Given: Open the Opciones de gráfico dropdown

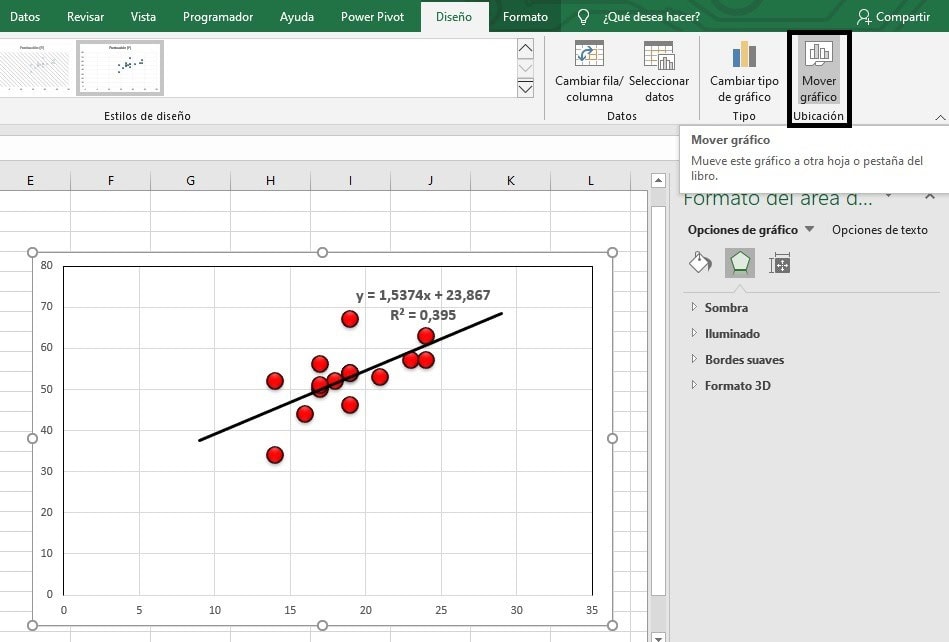Looking at the screenshot, I should [x=811, y=229].
